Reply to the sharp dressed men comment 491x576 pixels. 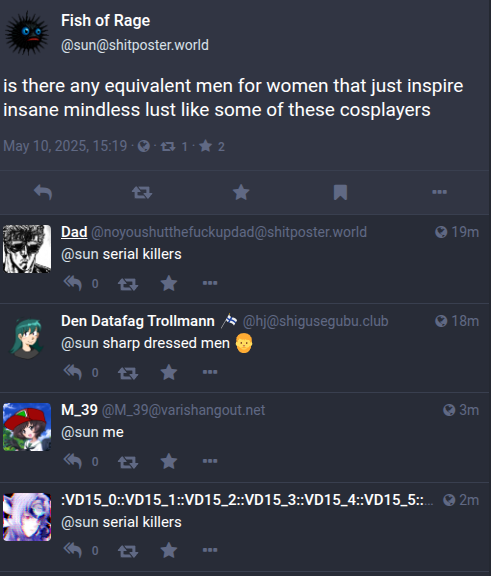72,372
